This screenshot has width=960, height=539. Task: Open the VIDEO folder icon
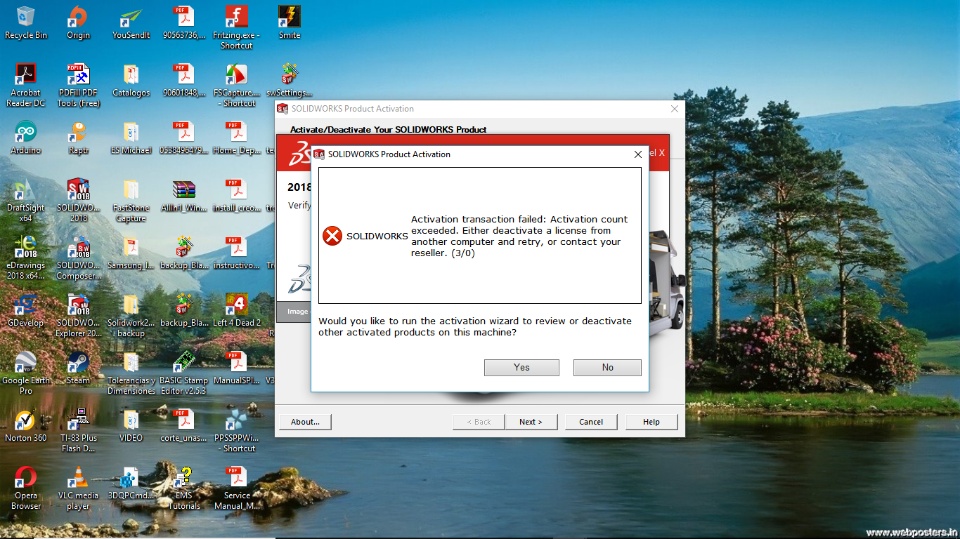pyautogui.click(x=131, y=425)
